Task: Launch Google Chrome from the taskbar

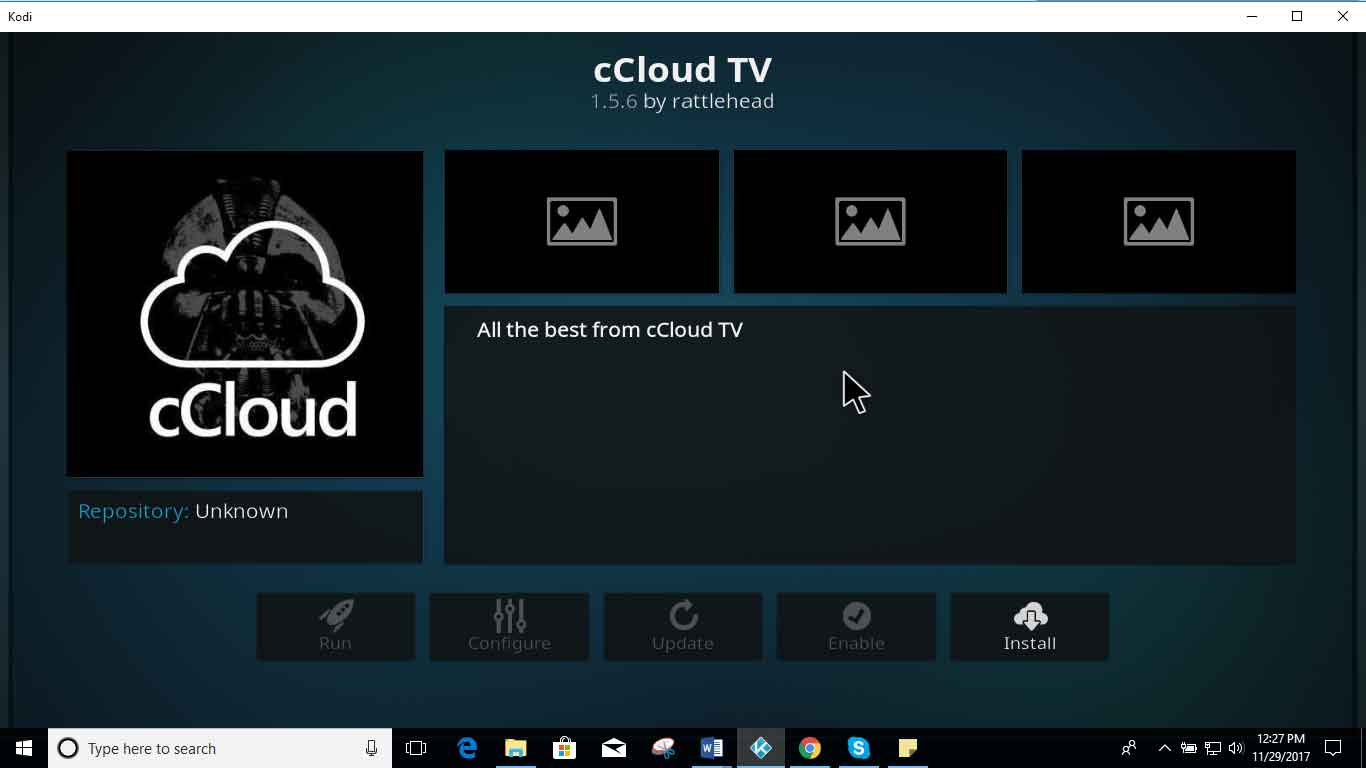Action: click(810, 748)
